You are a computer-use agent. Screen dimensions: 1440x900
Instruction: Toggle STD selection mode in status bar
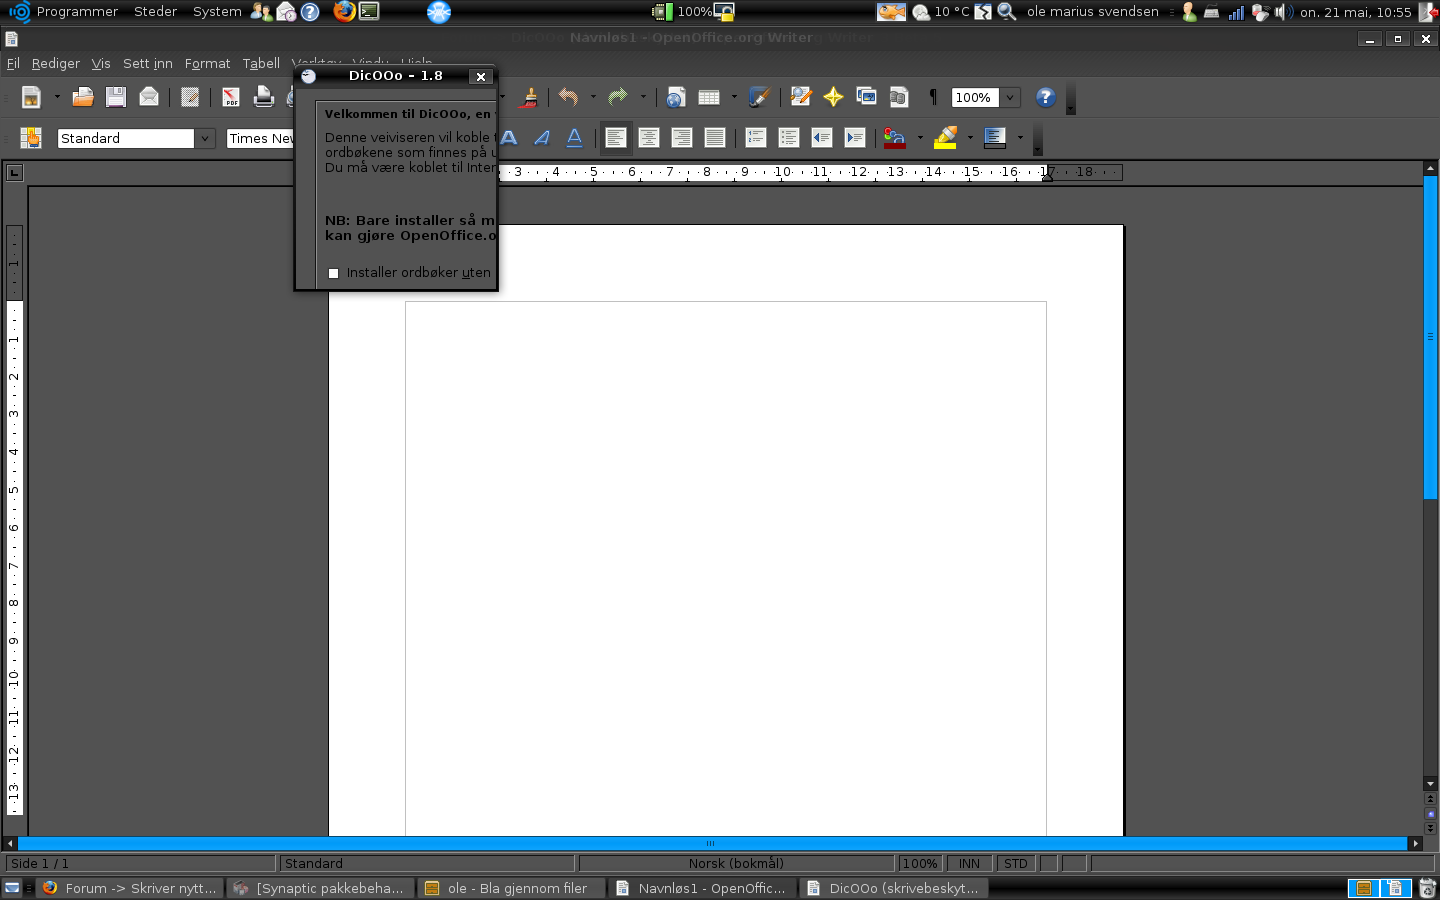point(1016,863)
